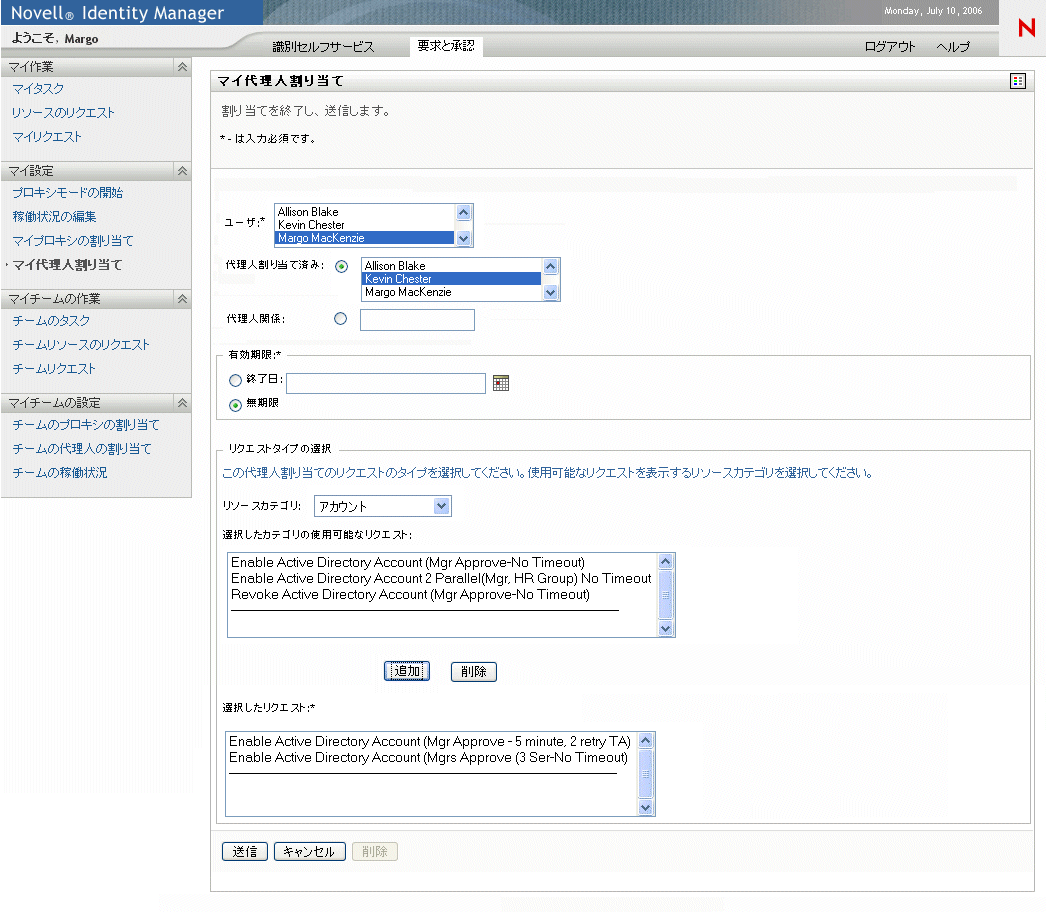Open the ヘルプ link
1046x912 pixels.
pyautogui.click(x=953, y=47)
